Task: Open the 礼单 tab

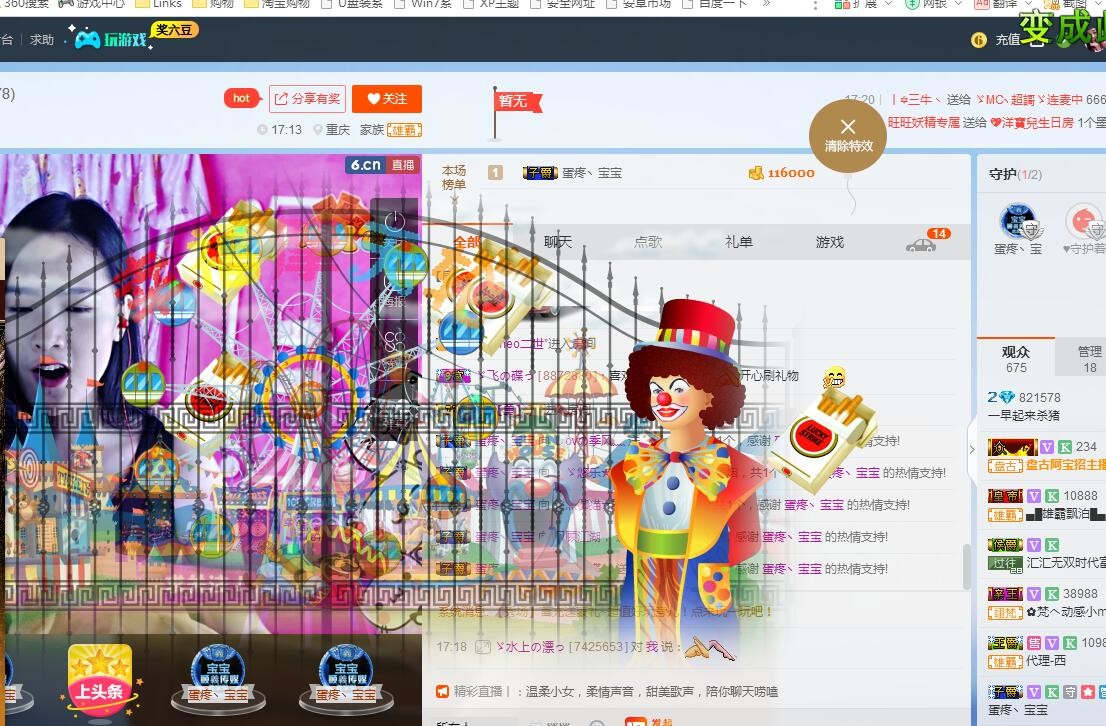Action: tap(739, 242)
